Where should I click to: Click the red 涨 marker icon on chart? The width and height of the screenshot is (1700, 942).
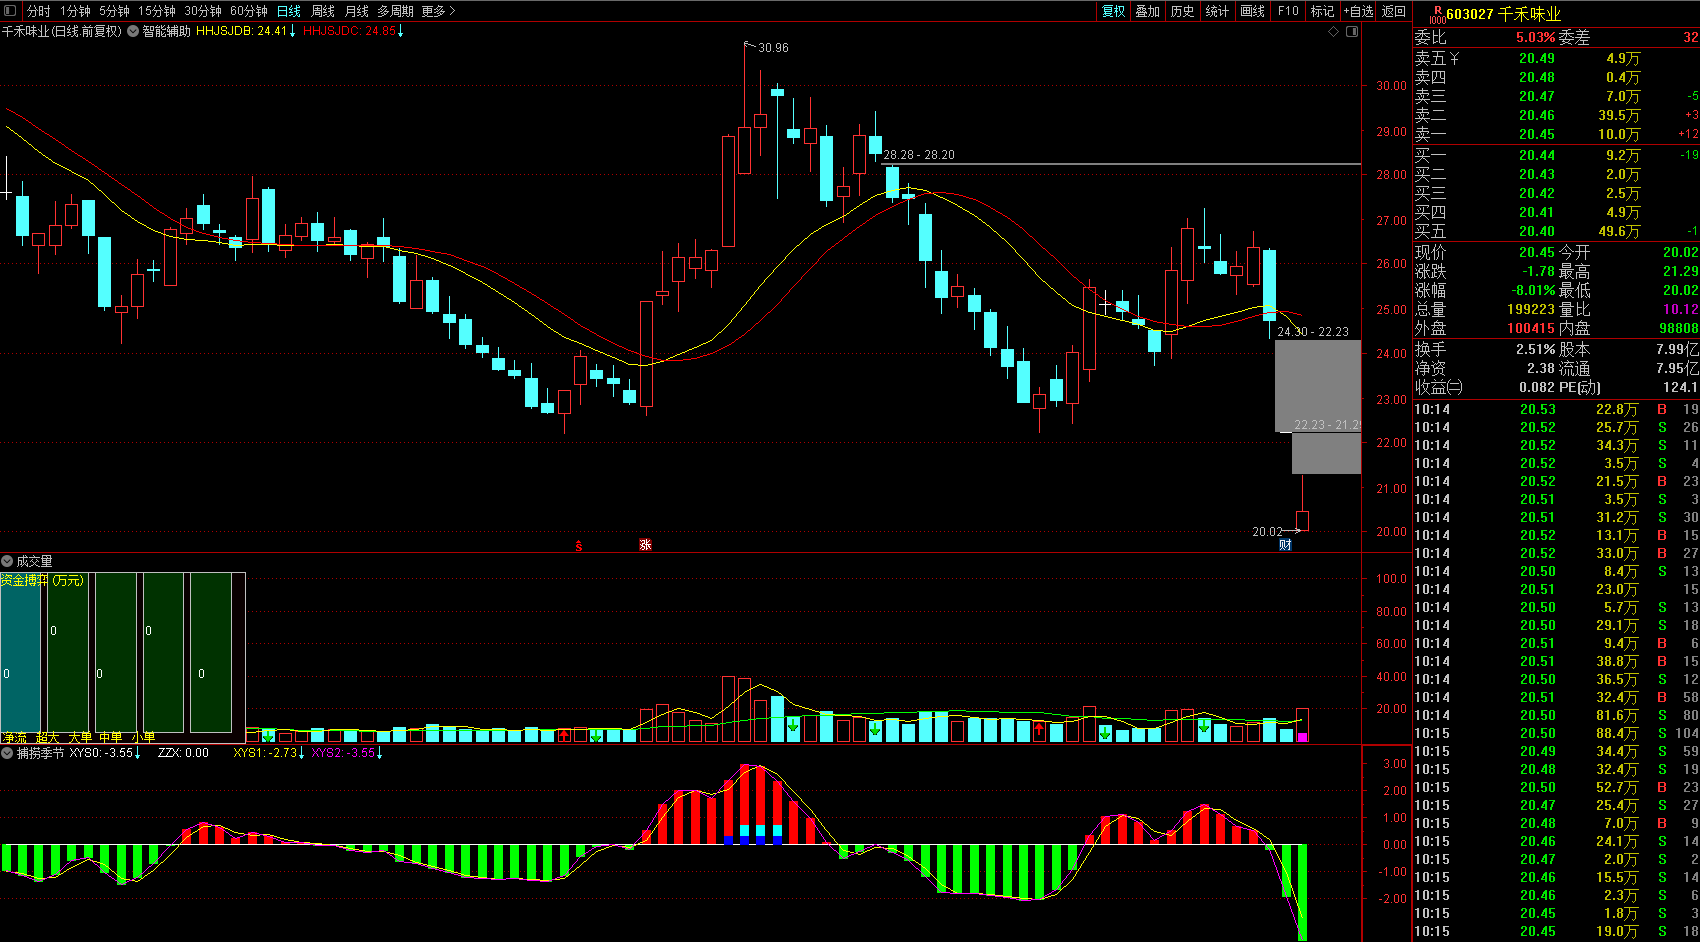tap(645, 545)
